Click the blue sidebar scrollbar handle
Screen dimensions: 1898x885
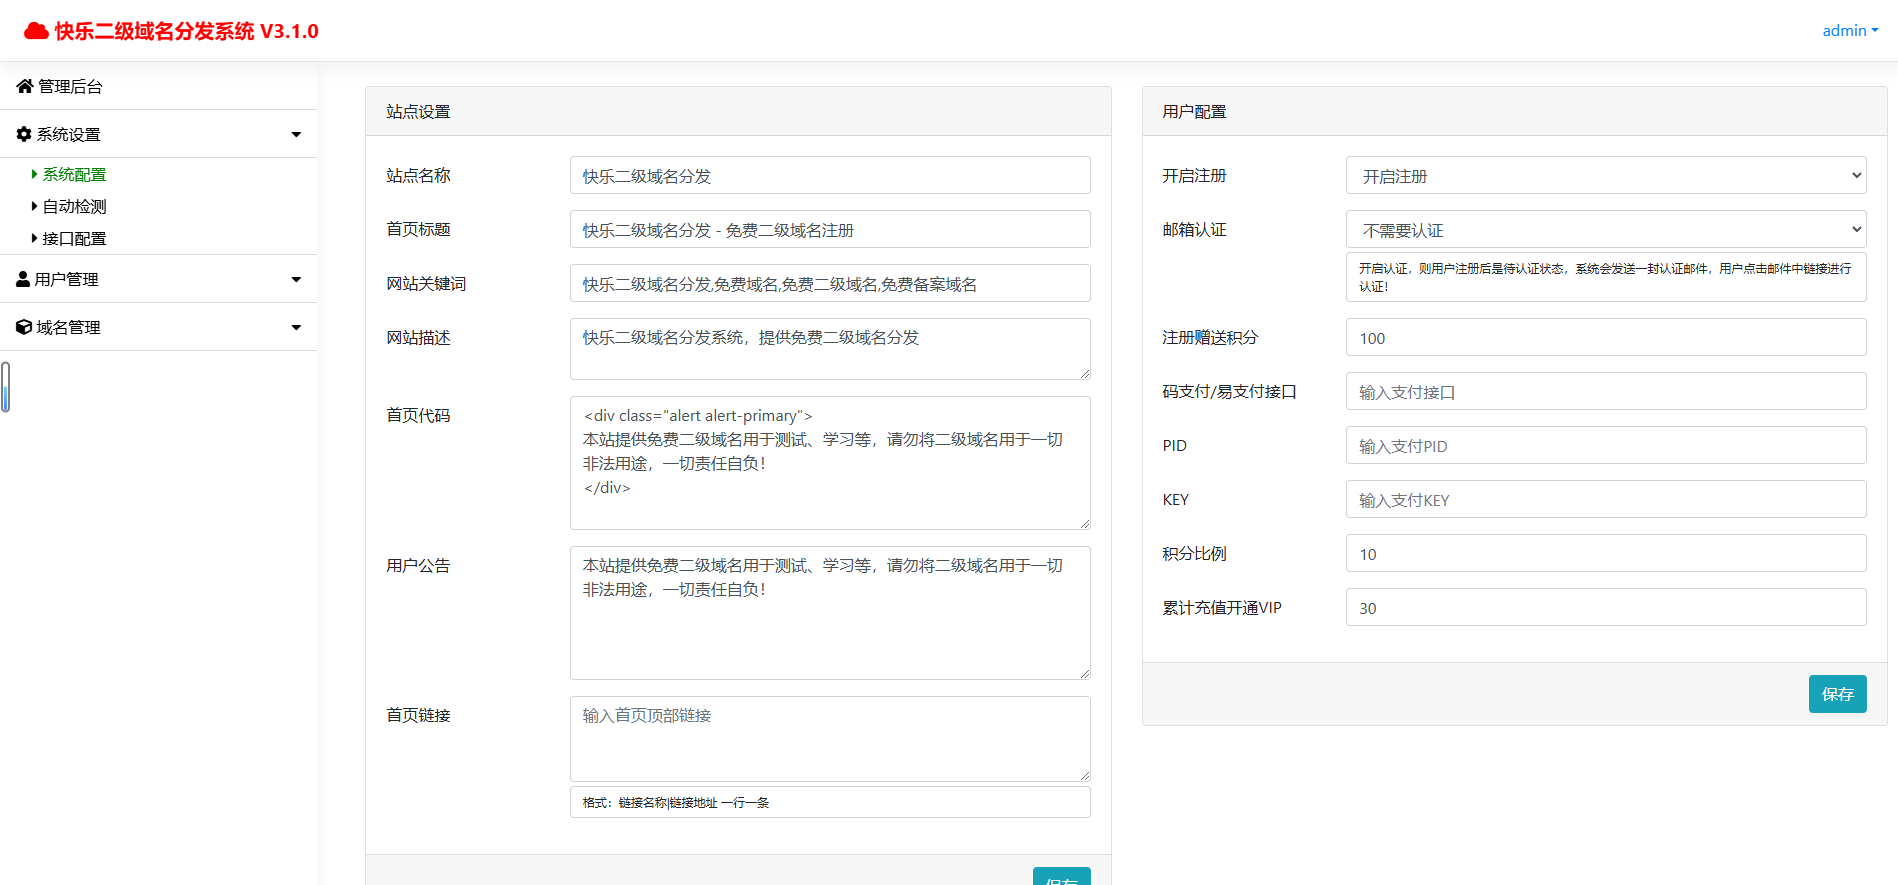(x=5, y=387)
